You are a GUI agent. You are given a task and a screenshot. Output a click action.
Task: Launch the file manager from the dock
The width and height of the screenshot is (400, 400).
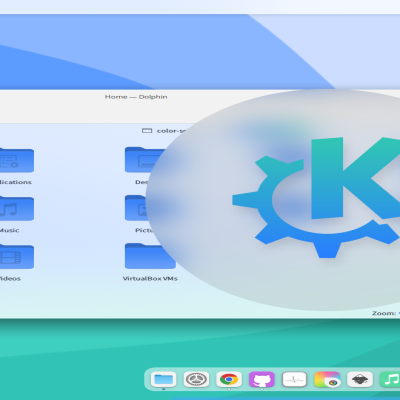tap(163, 379)
